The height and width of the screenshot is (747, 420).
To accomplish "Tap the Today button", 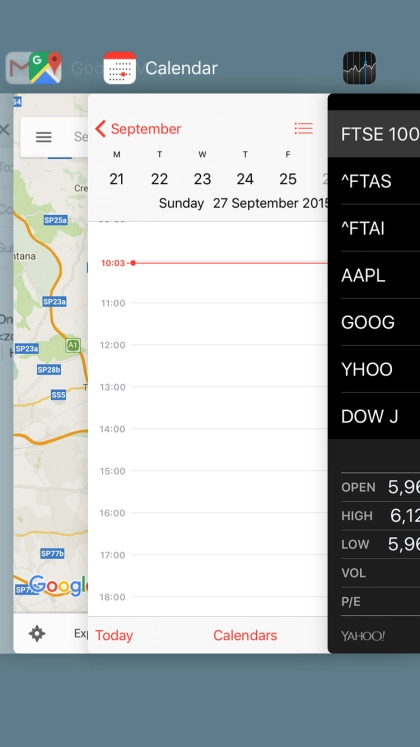I will pos(114,636).
